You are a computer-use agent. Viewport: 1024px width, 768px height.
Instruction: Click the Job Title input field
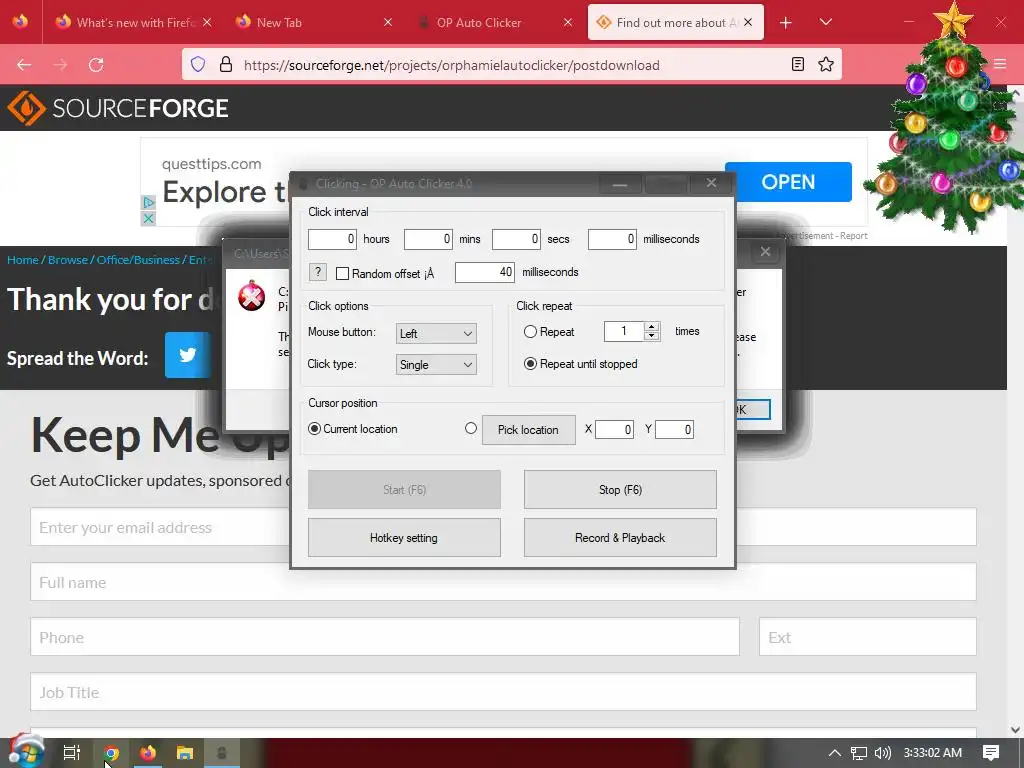click(504, 692)
